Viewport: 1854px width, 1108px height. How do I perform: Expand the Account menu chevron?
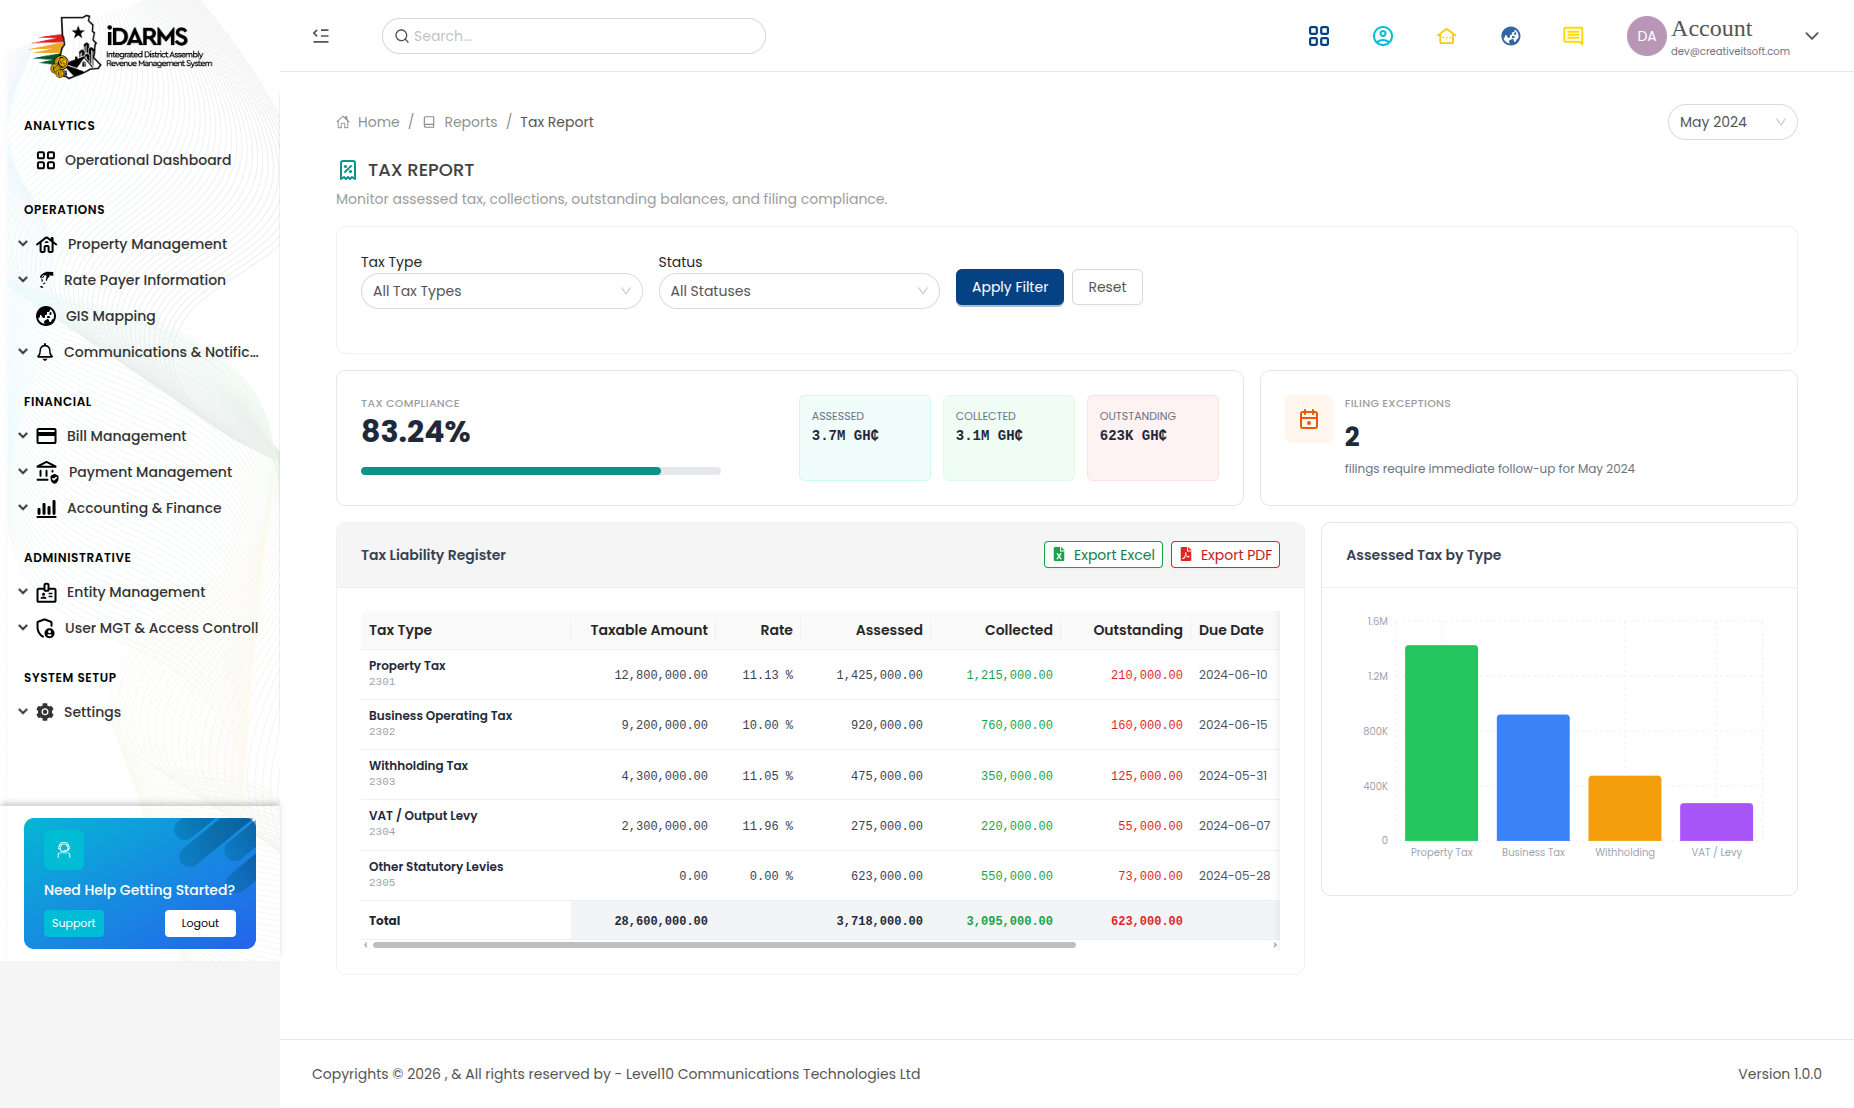click(1812, 36)
